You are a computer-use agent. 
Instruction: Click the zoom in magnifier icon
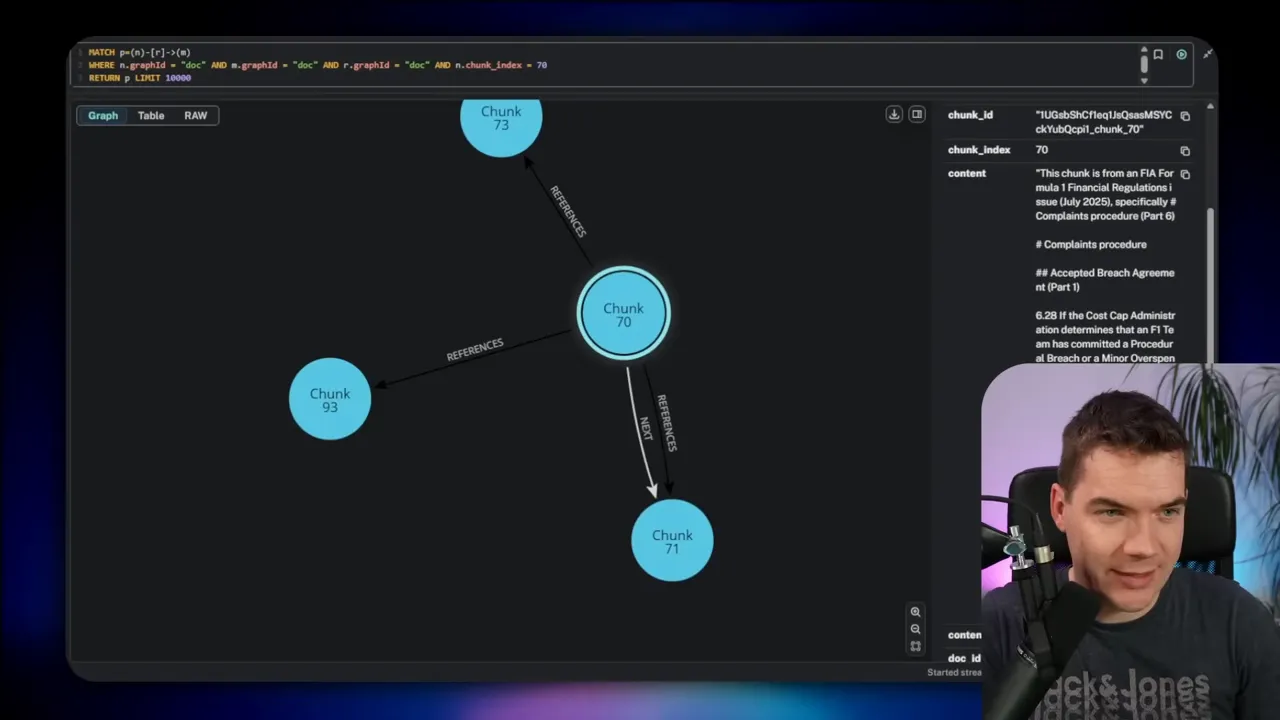tap(915, 611)
